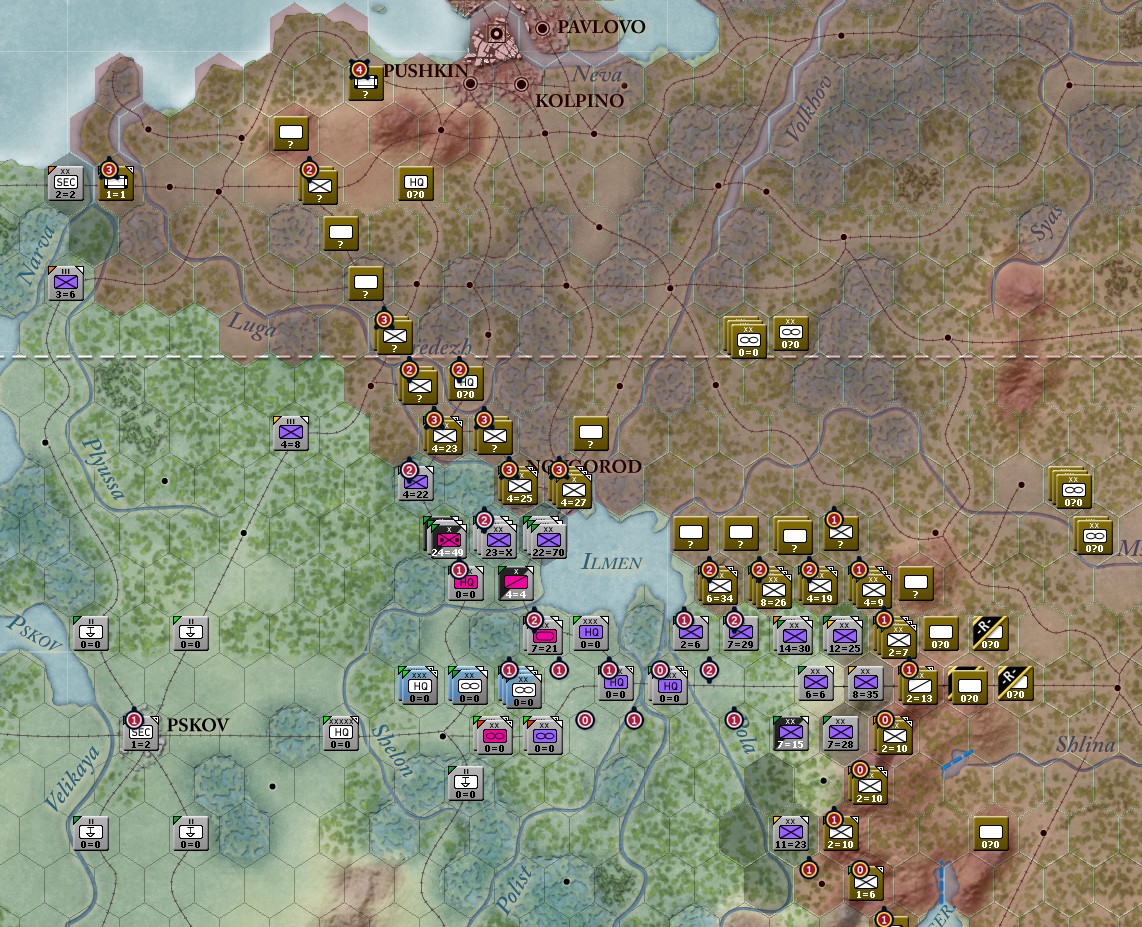Click the pink 4=4 brigade counter
This screenshot has width=1142, height=927.
click(x=516, y=583)
